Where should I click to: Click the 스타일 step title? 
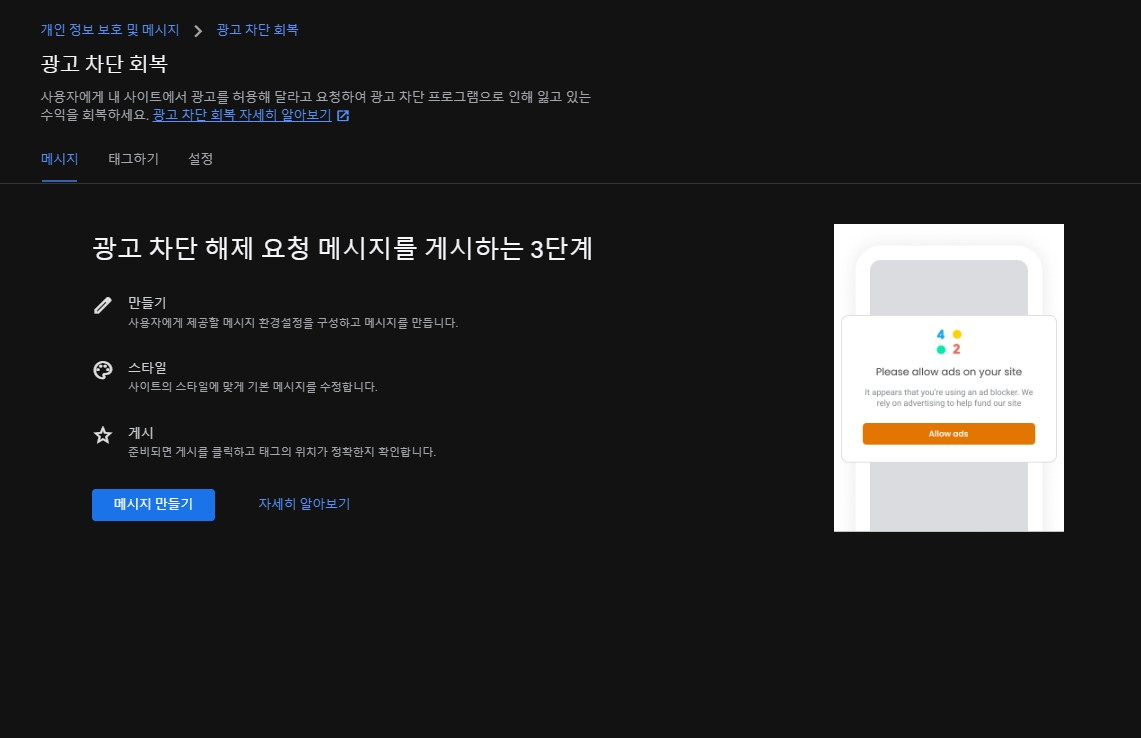147,368
